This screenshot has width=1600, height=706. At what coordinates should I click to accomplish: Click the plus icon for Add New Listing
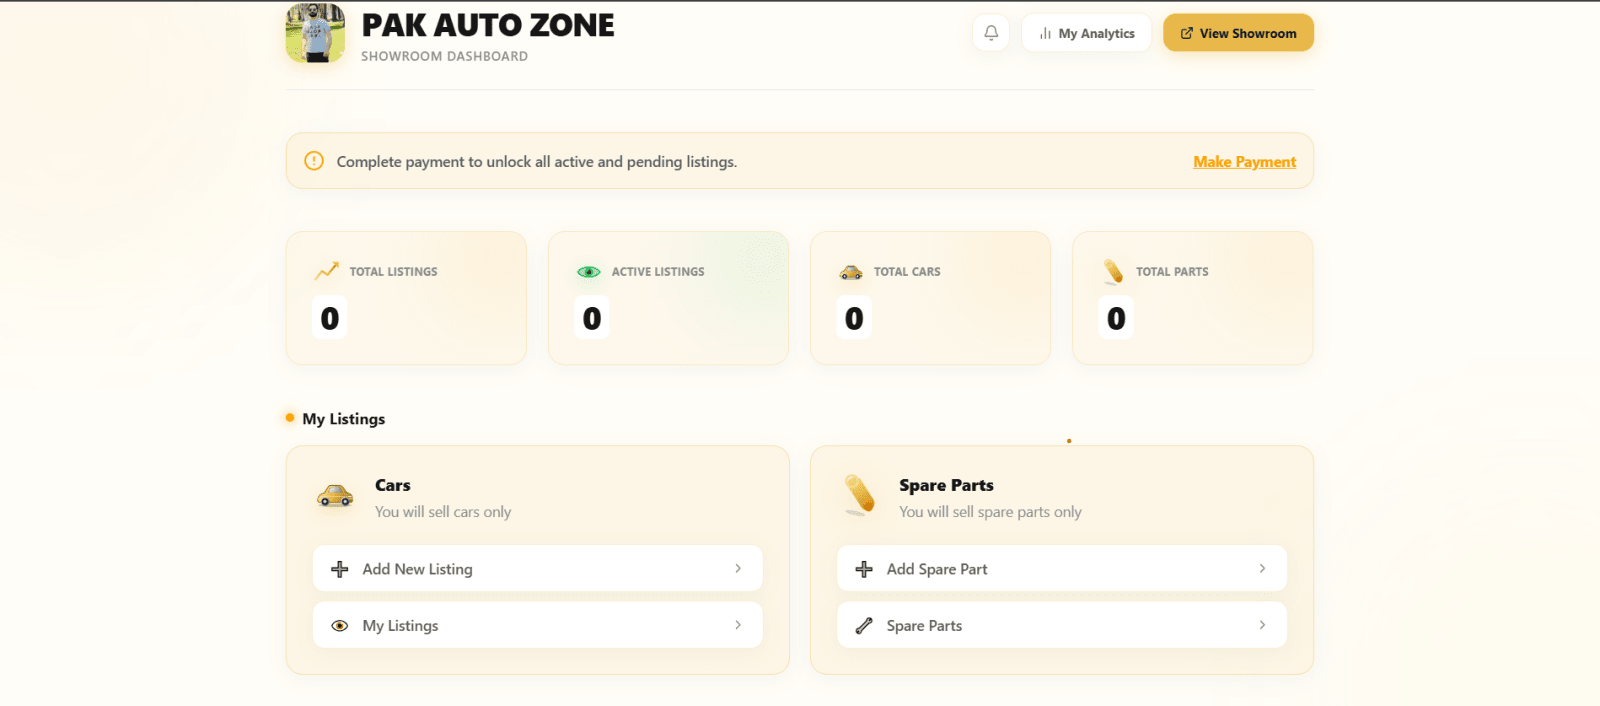tap(340, 569)
